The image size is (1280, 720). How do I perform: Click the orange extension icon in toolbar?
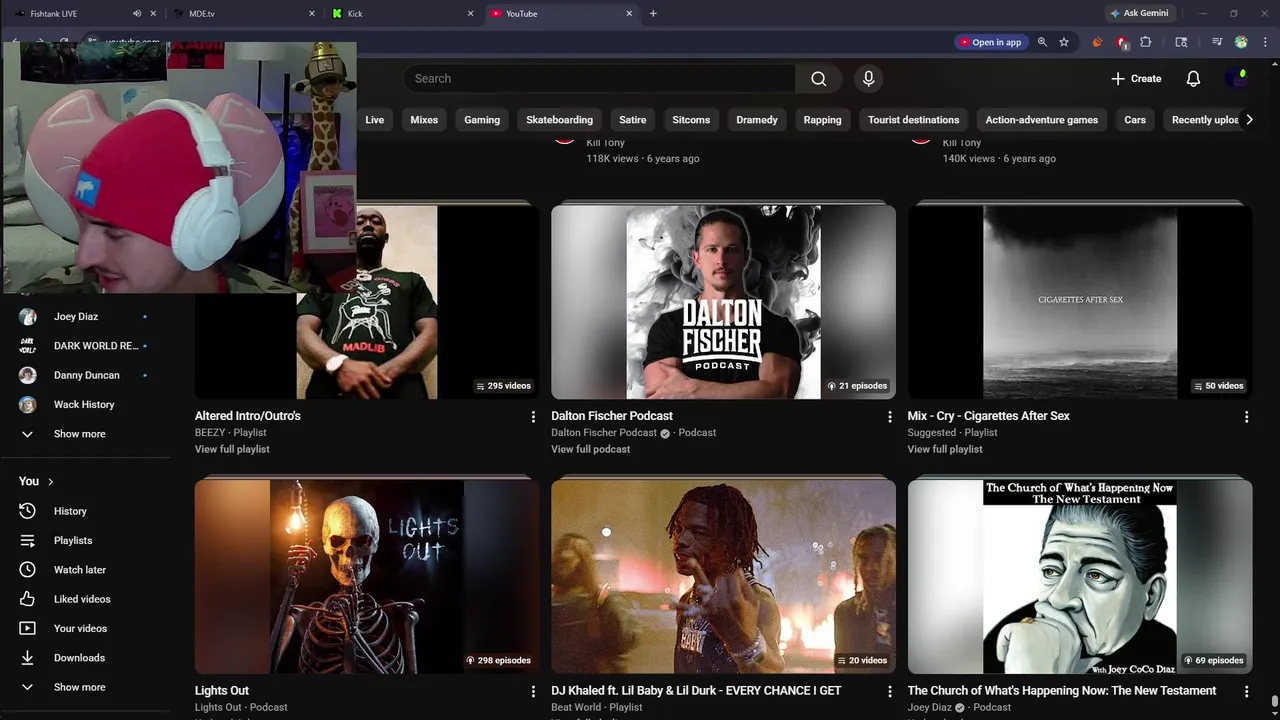point(1097,42)
